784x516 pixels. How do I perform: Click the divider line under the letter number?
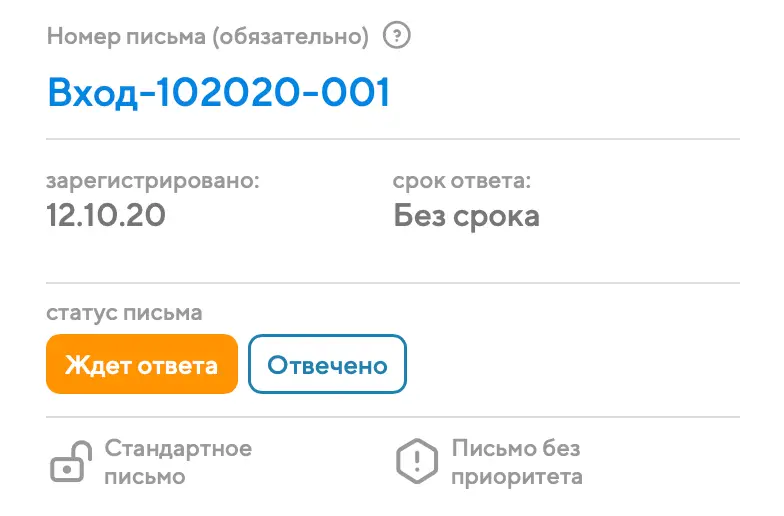point(392,139)
